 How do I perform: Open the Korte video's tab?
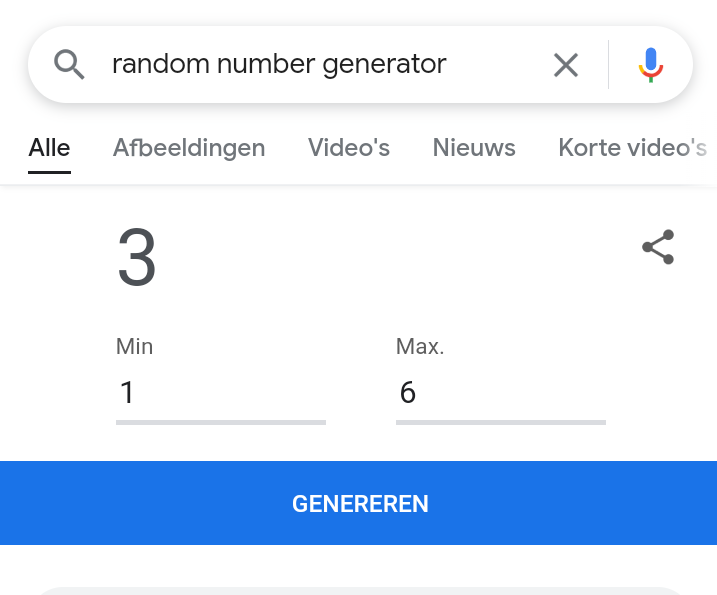tap(632, 148)
